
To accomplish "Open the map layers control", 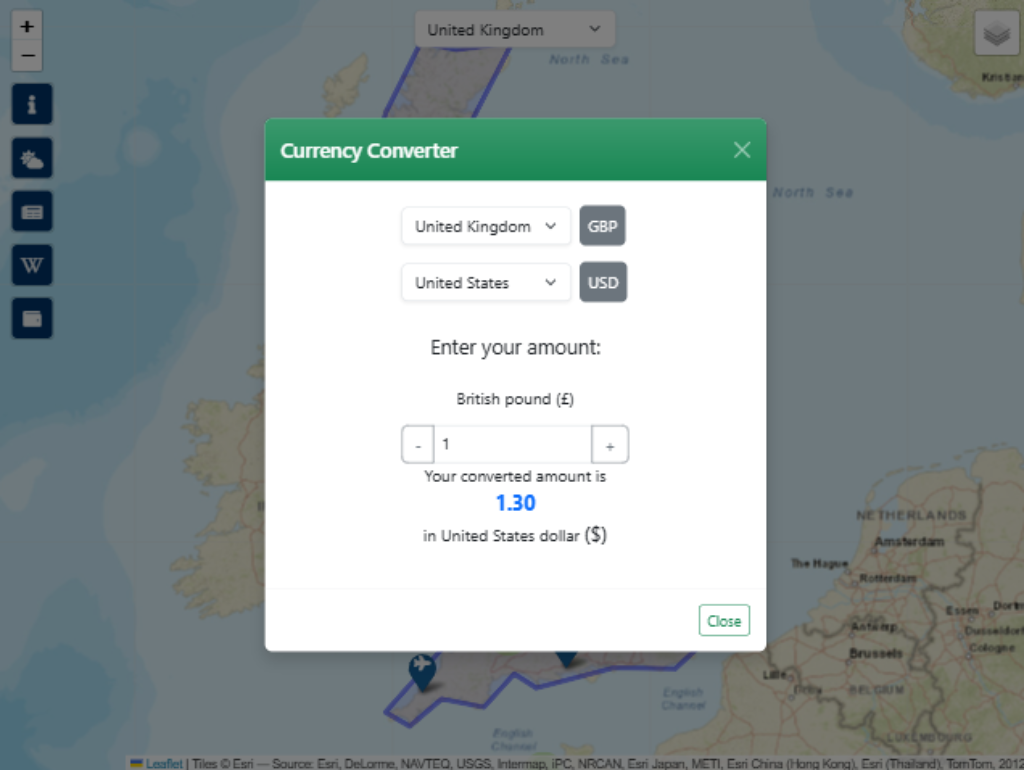I will (996, 35).
